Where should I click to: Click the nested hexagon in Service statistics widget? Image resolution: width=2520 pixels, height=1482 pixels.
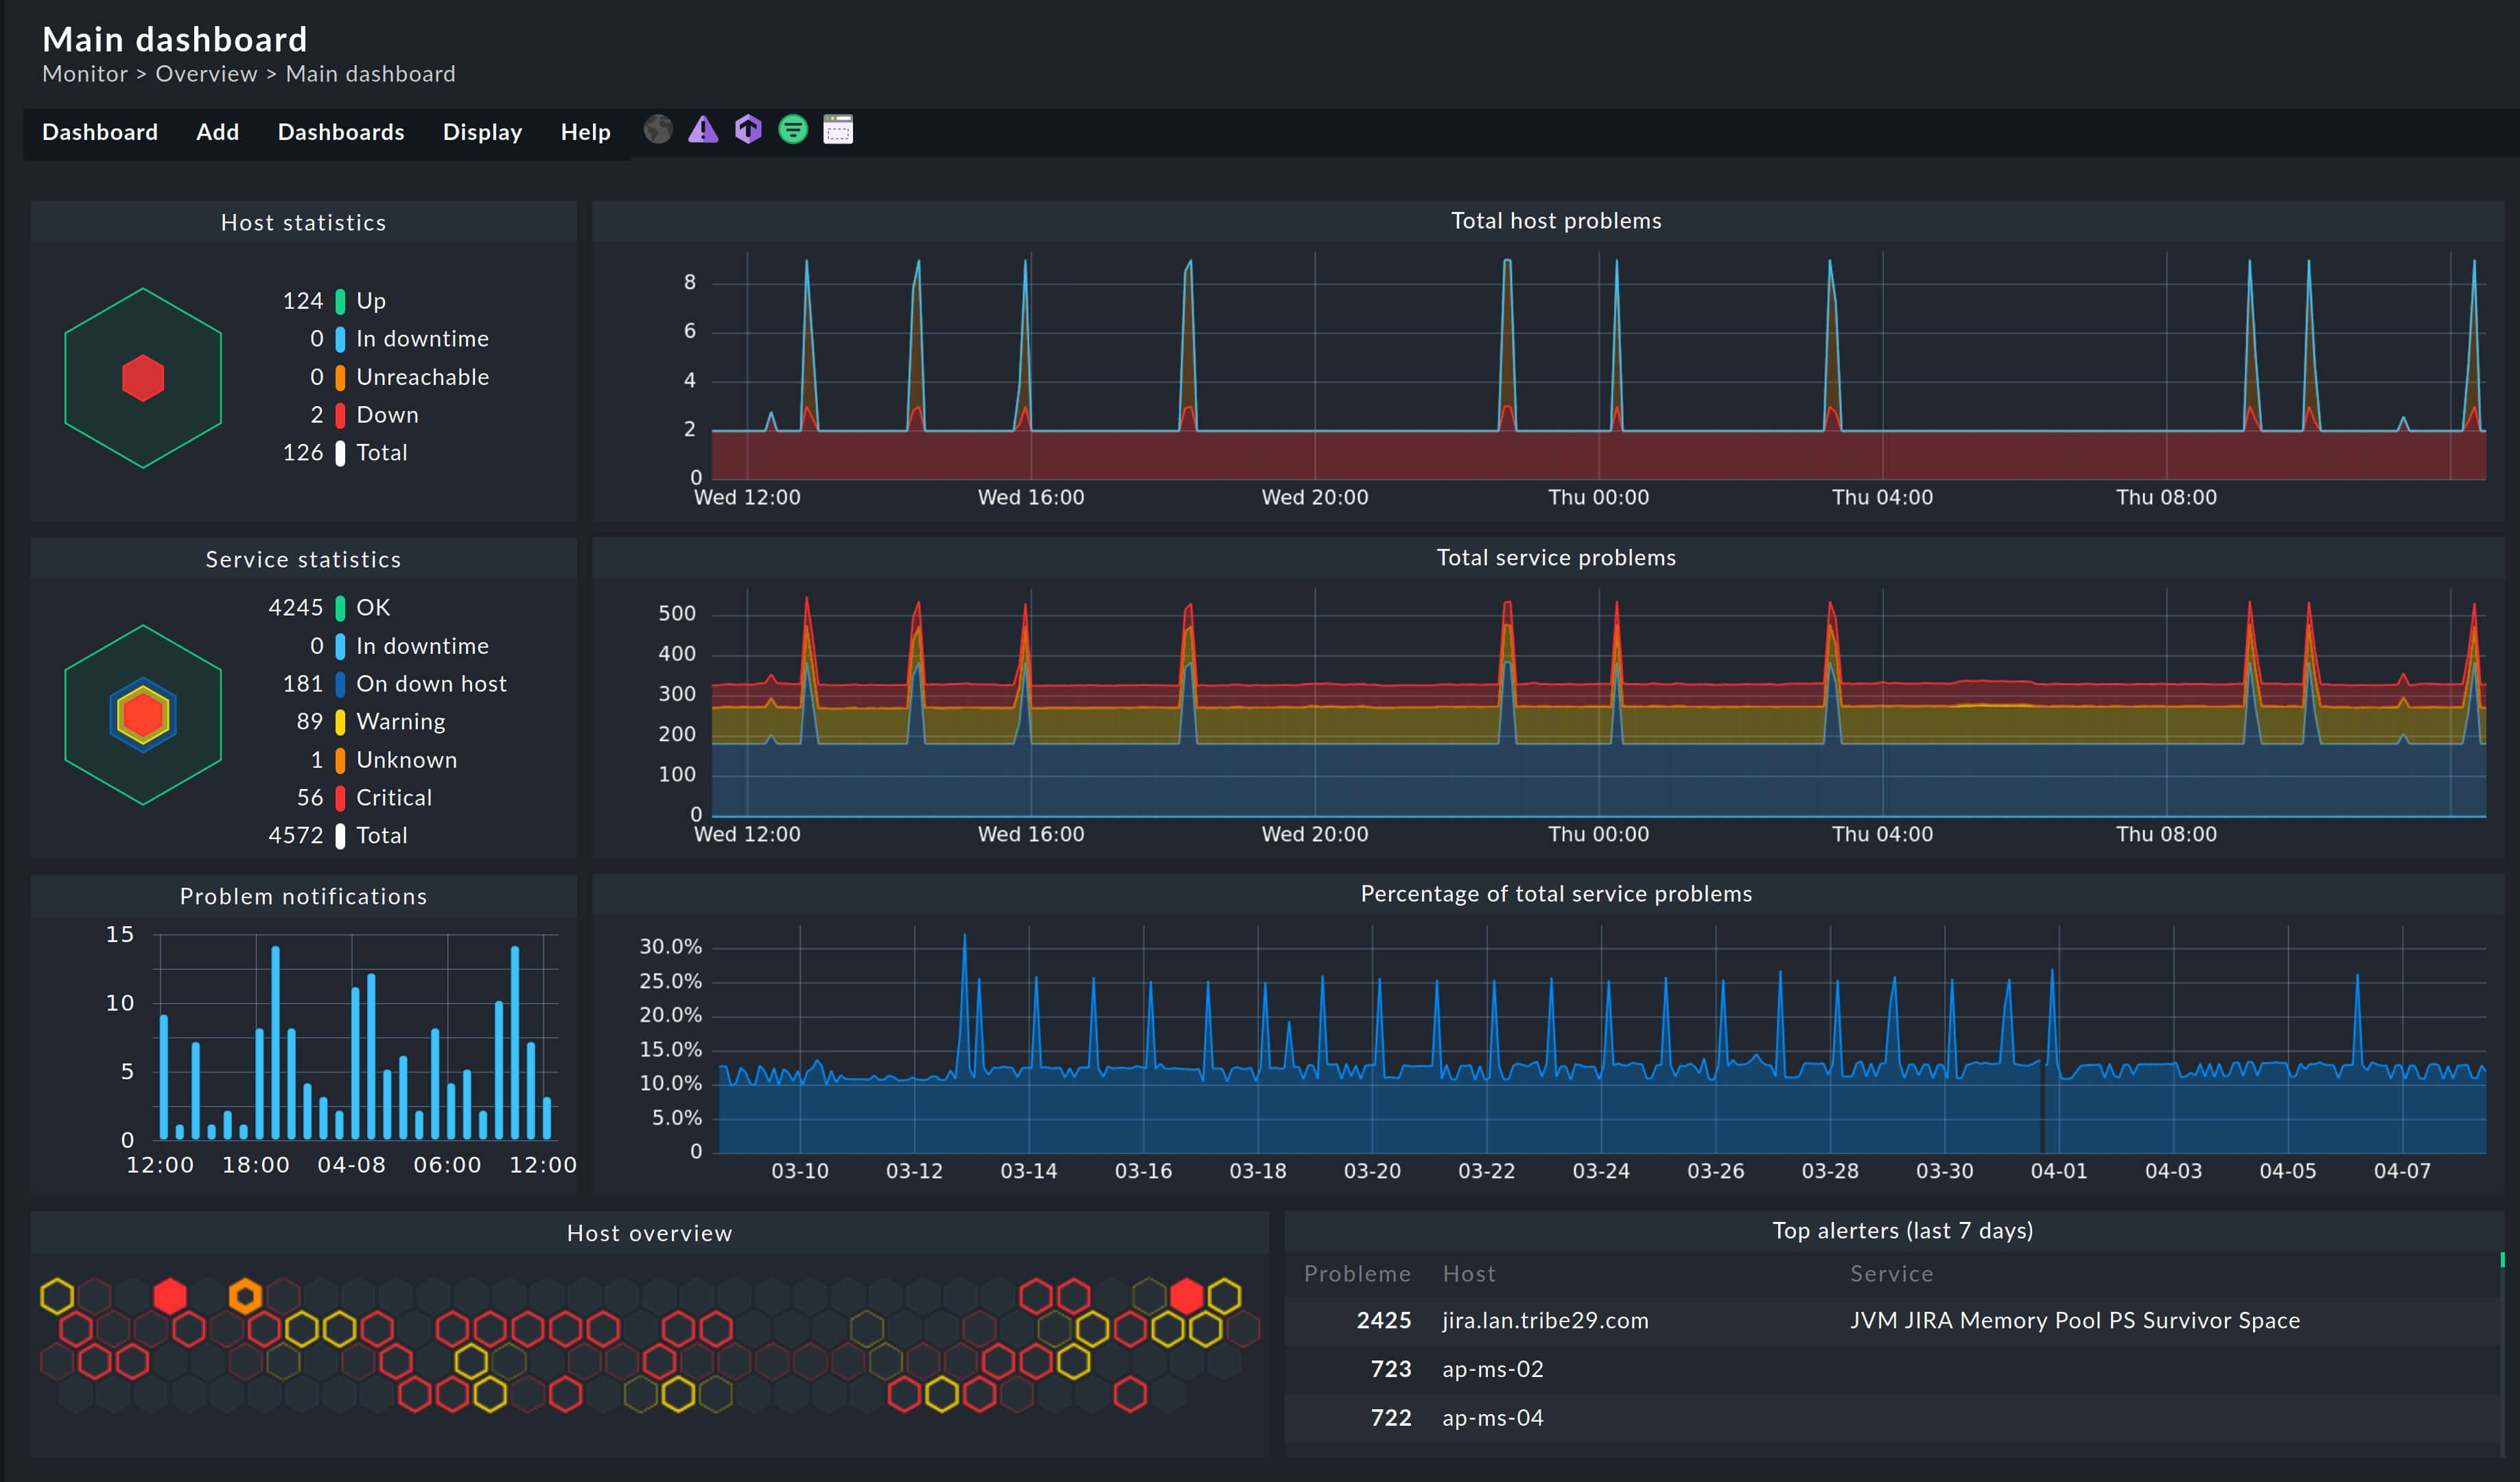pos(143,716)
